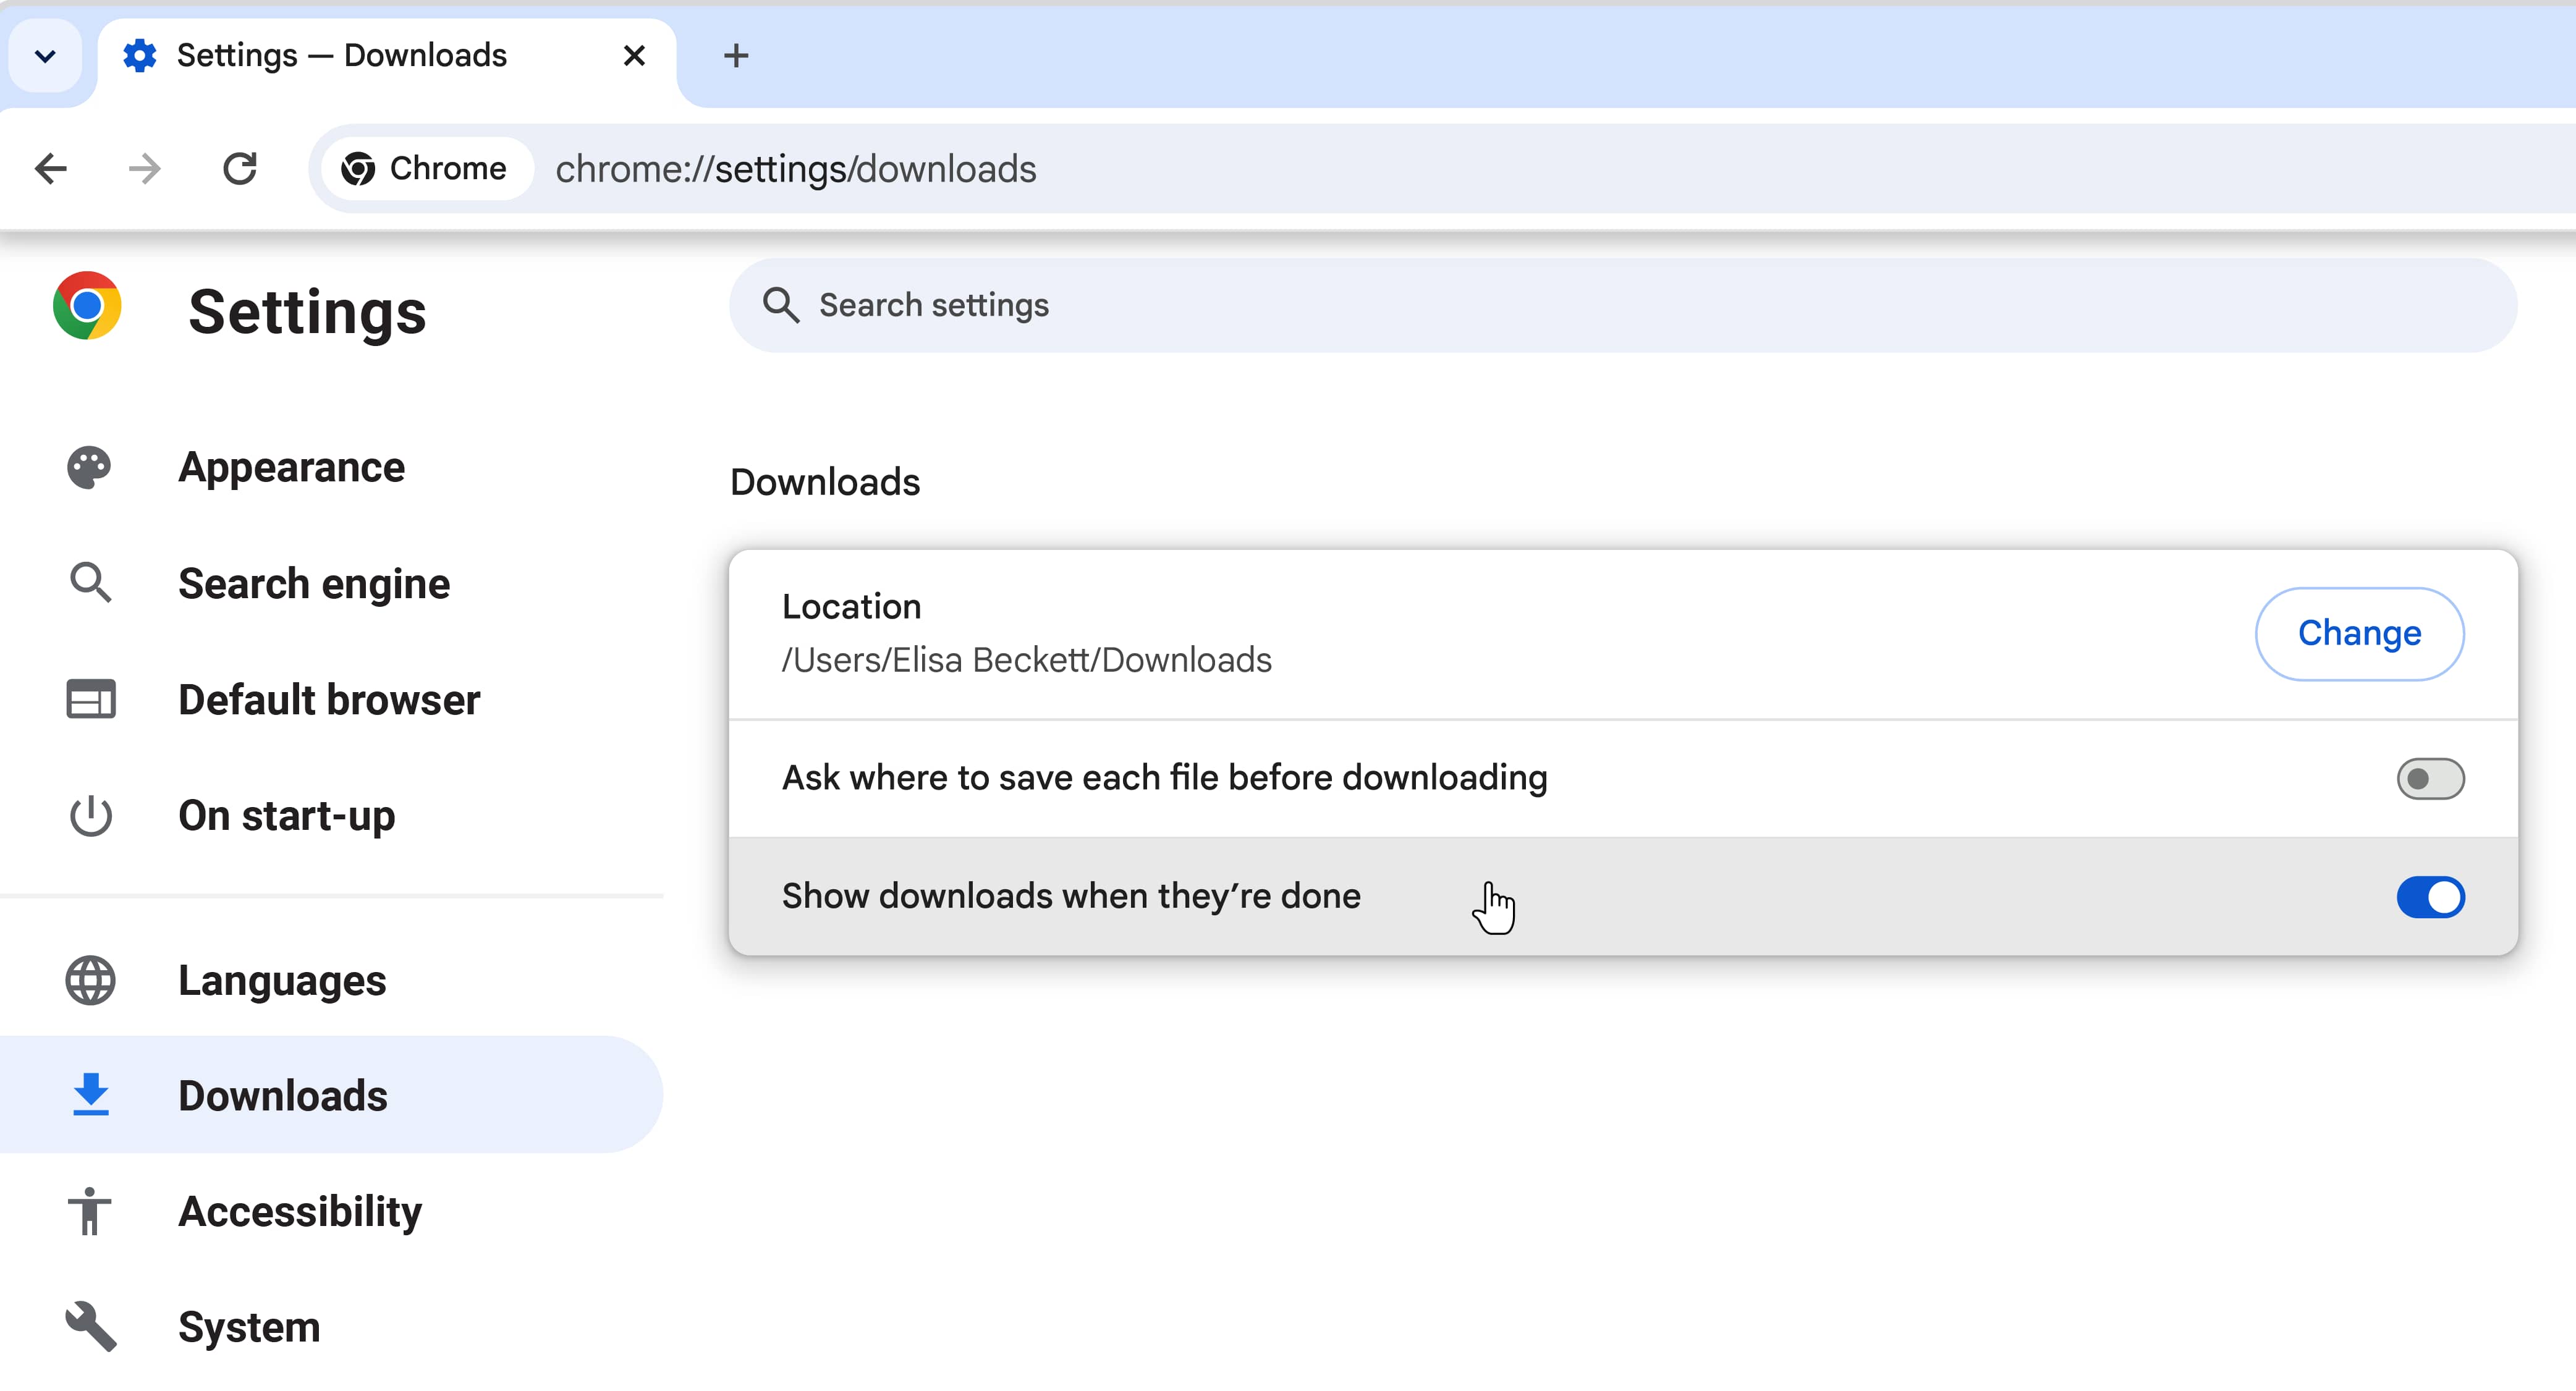Expand the tab search dropdown arrow
The image size is (2576, 1391).
coord(45,56)
